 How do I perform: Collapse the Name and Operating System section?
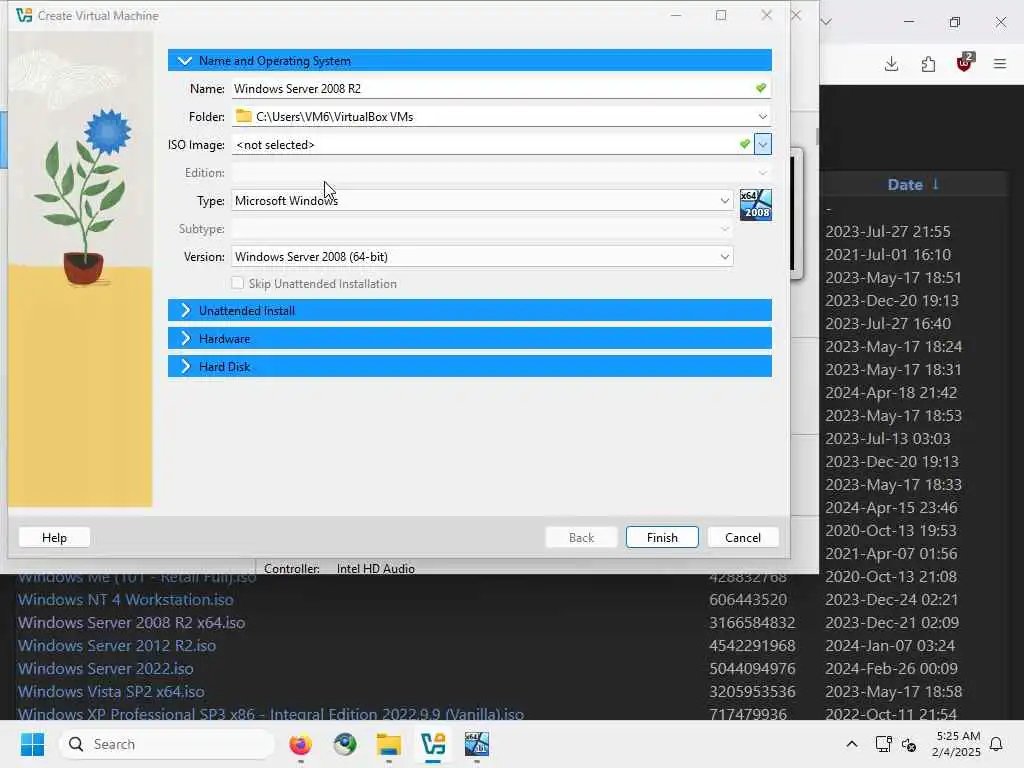pyautogui.click(x=470, y=61)
